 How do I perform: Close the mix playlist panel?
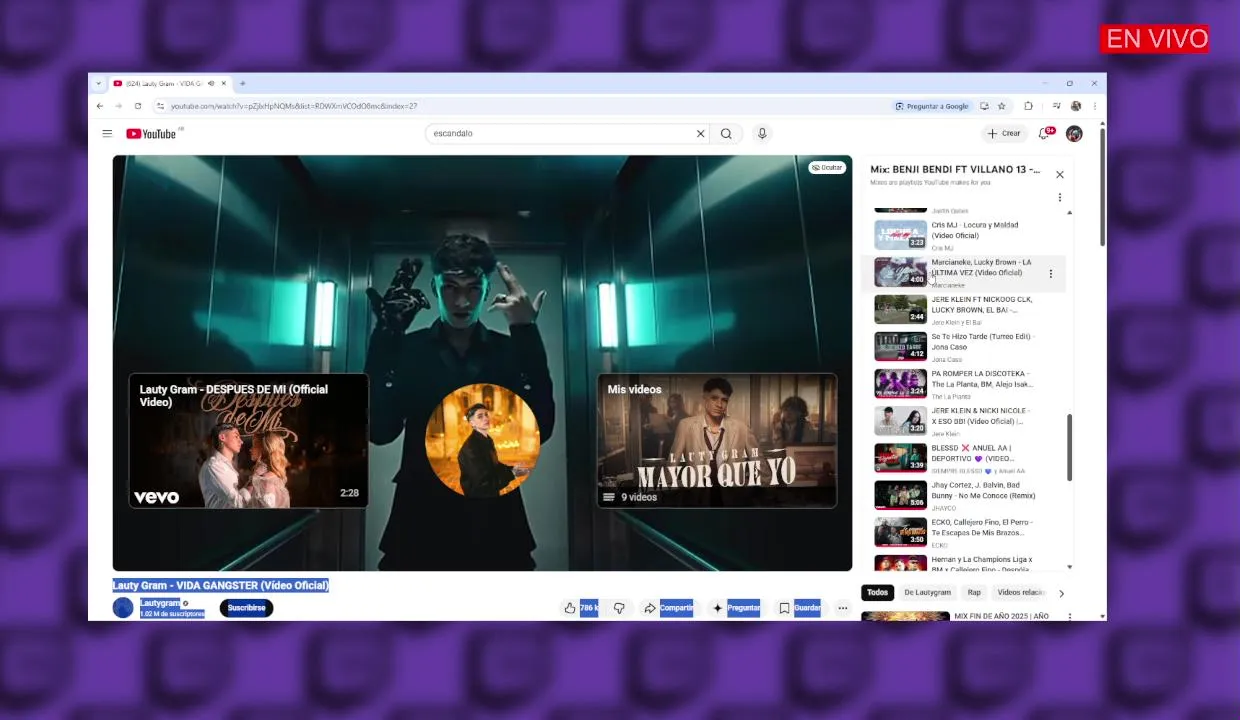pos(1060,175)
